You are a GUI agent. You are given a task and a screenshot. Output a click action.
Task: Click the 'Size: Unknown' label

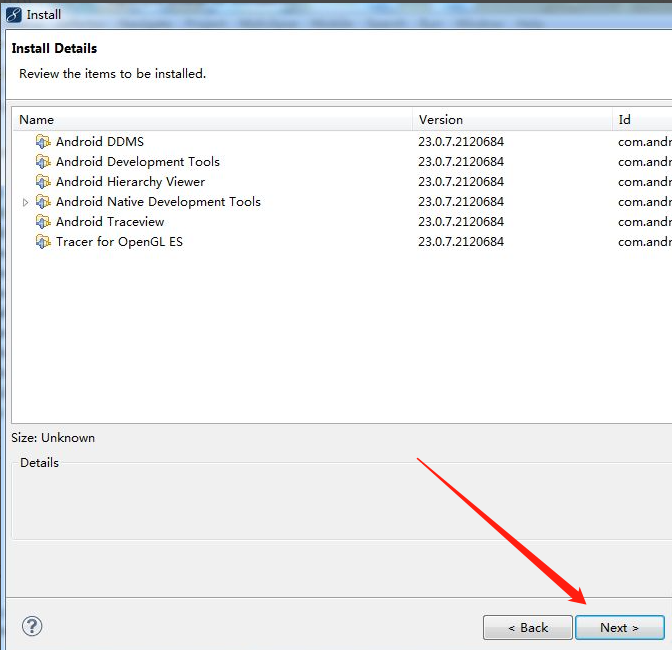[53, 438]
